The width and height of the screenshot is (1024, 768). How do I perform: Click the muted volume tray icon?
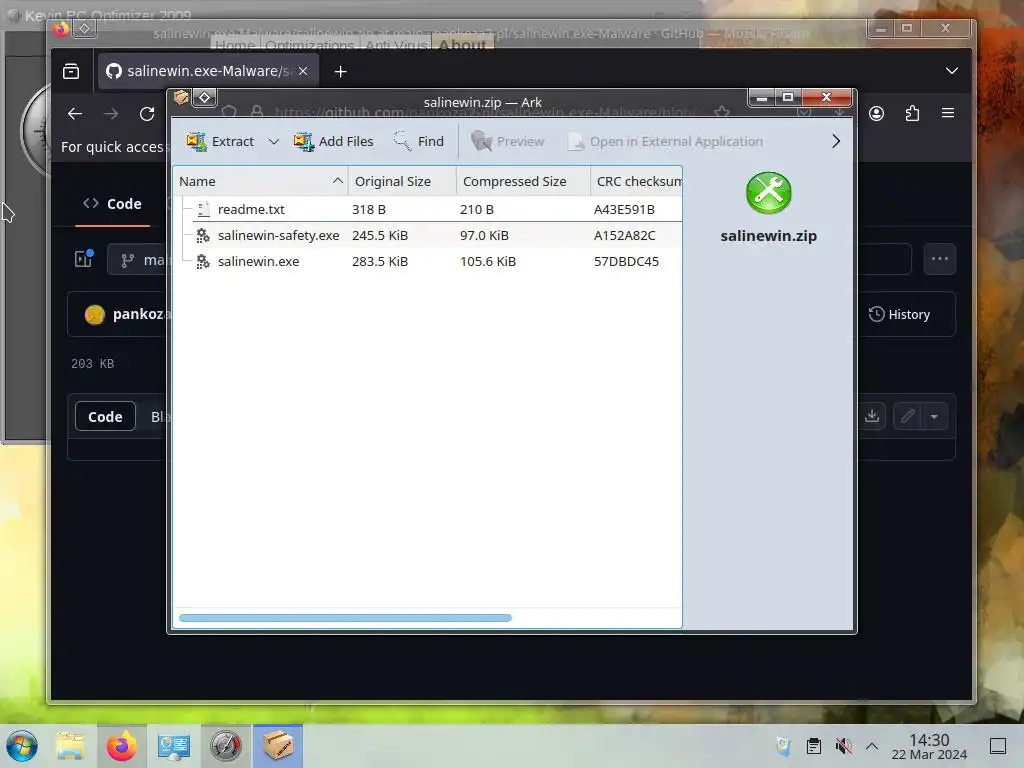coord(844,746)
